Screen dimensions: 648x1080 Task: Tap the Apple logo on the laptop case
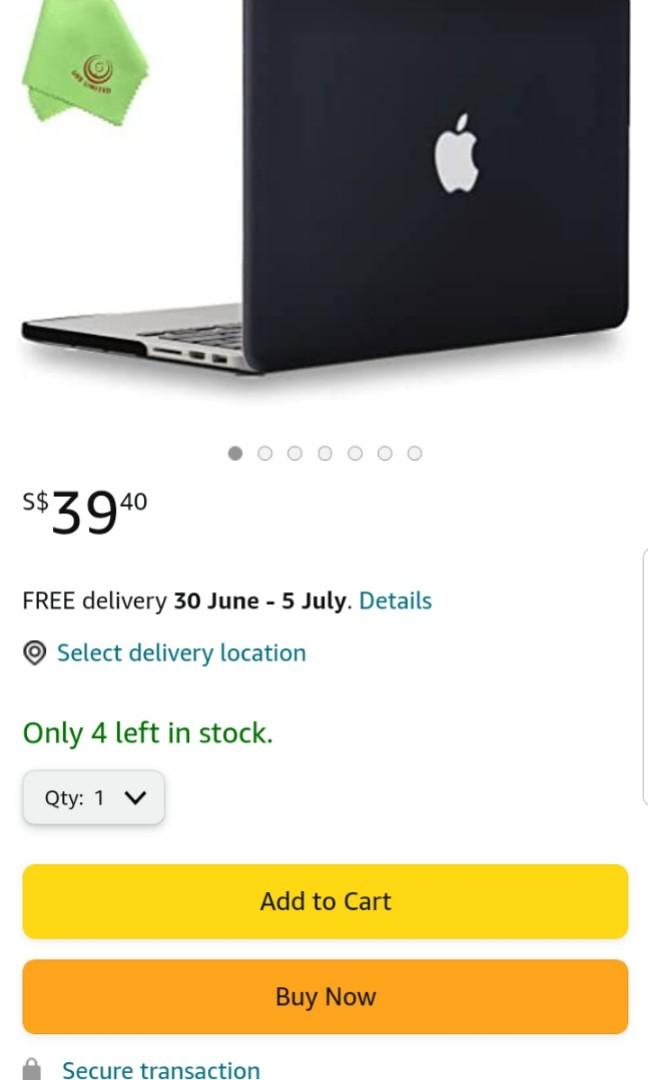(456, 154)
